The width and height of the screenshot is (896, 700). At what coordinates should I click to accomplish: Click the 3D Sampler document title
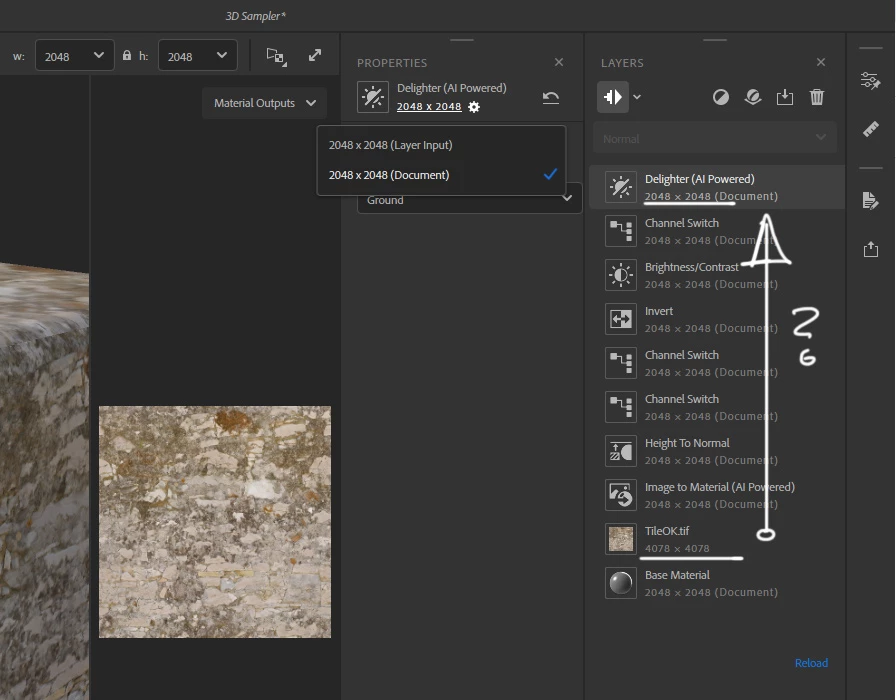coord(255,16)
